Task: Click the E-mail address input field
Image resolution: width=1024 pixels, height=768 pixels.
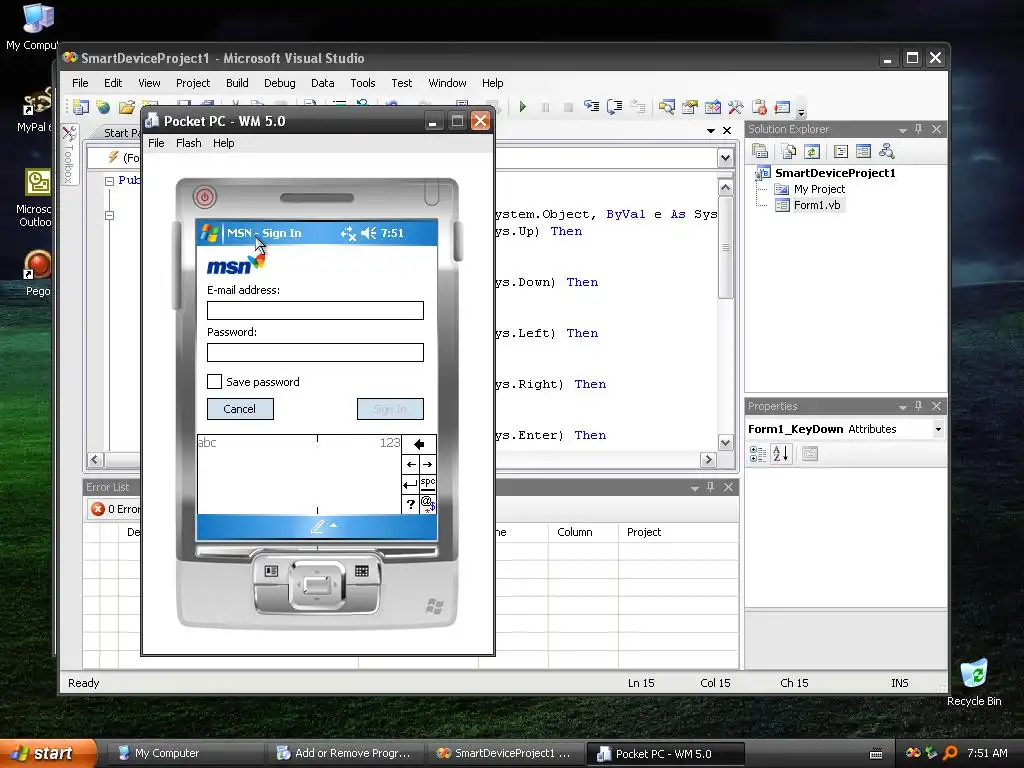Action: click(315, 310)
